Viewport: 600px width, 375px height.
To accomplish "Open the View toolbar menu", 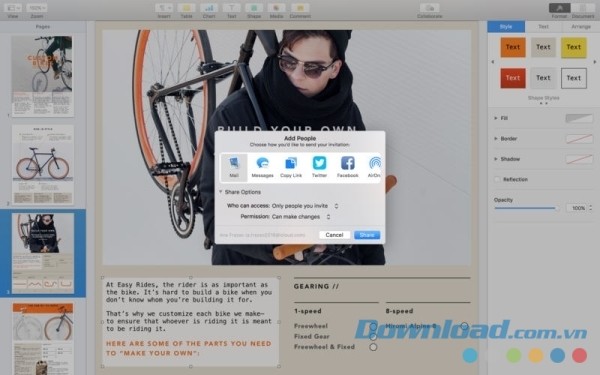I will pos(14,8).
